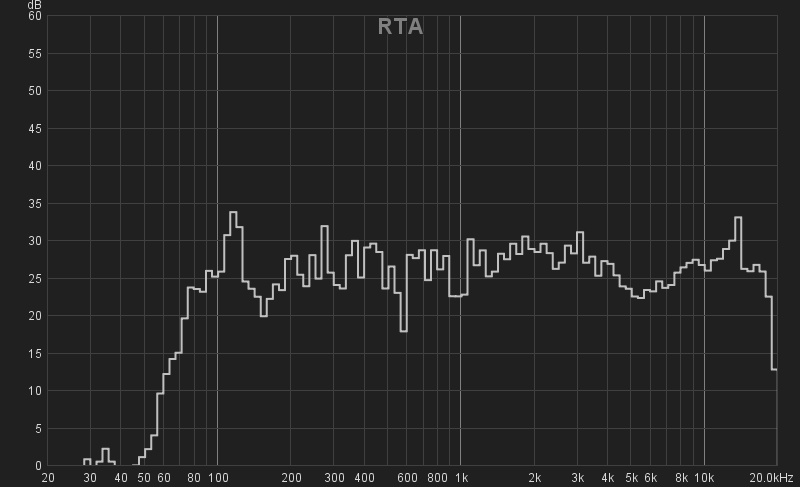Click the RTA peak between 10k and 20kHz
The height and width of the screenshot is (487, 800).
[738, 217]
